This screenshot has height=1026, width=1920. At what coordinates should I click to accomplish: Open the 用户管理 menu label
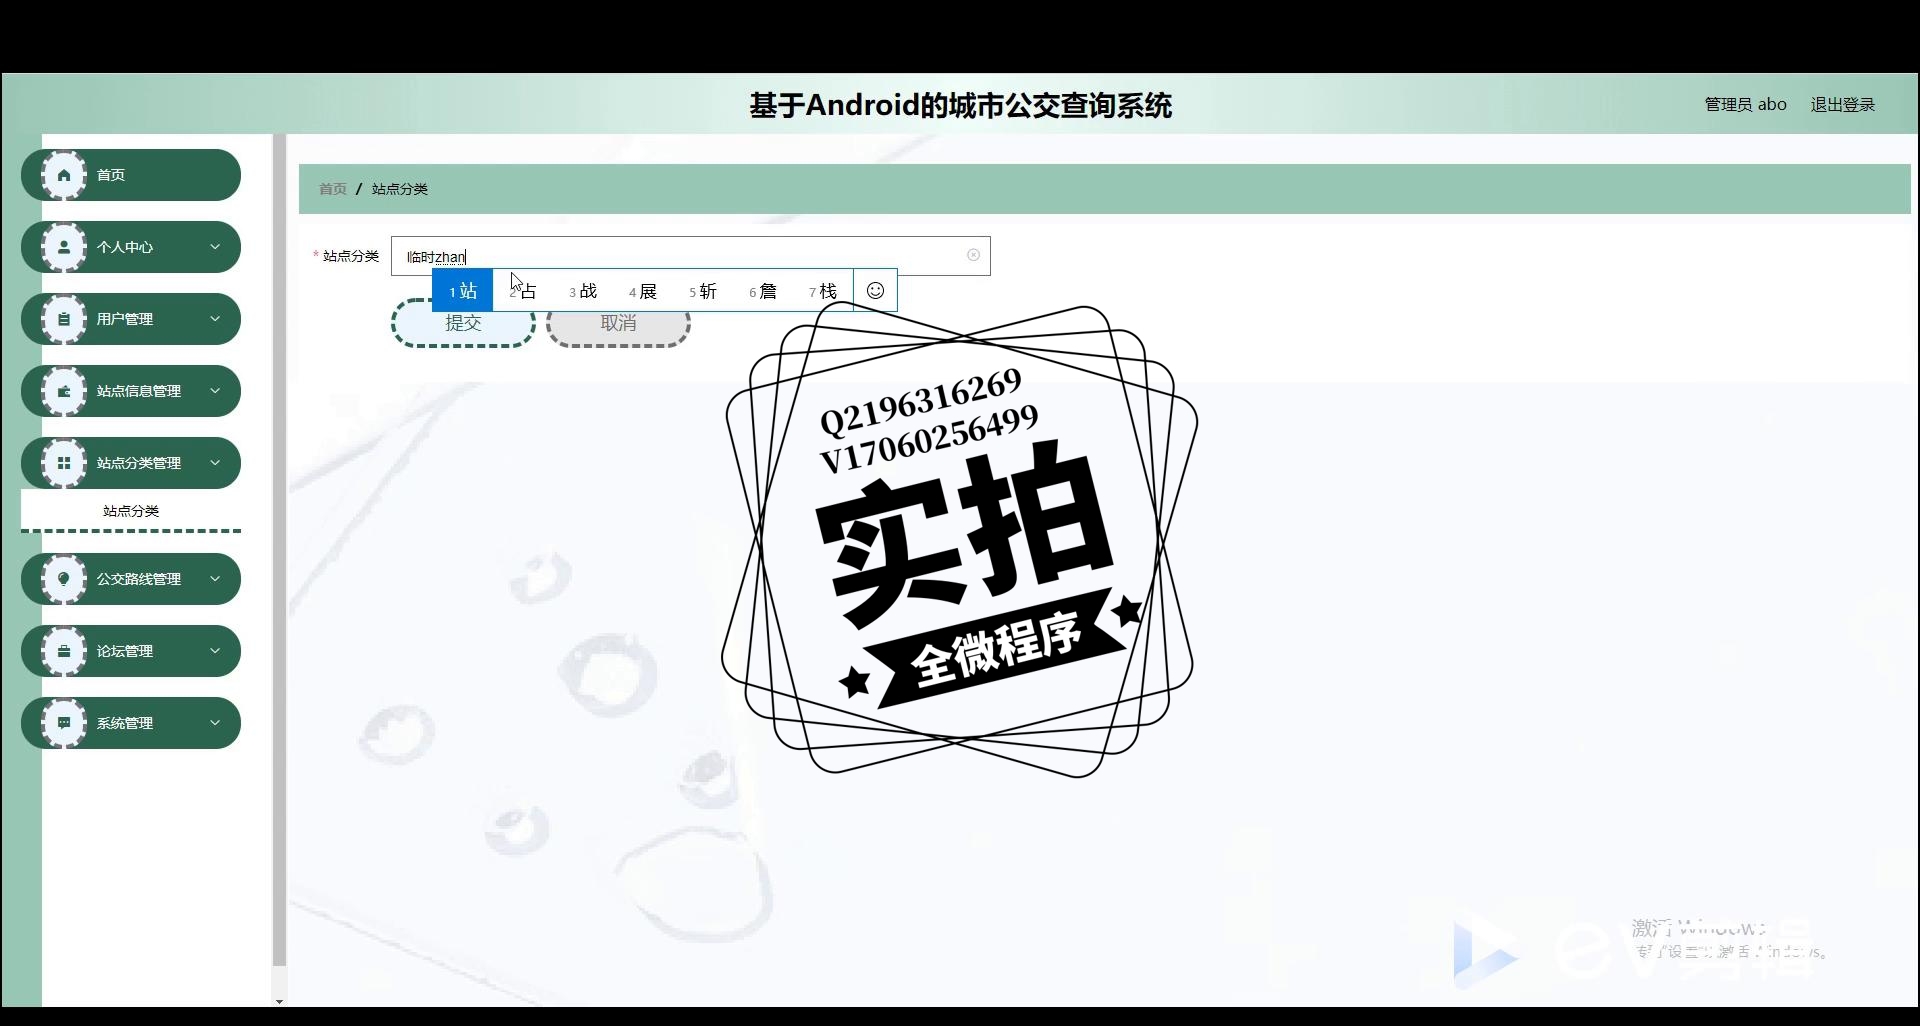[125, 319]
